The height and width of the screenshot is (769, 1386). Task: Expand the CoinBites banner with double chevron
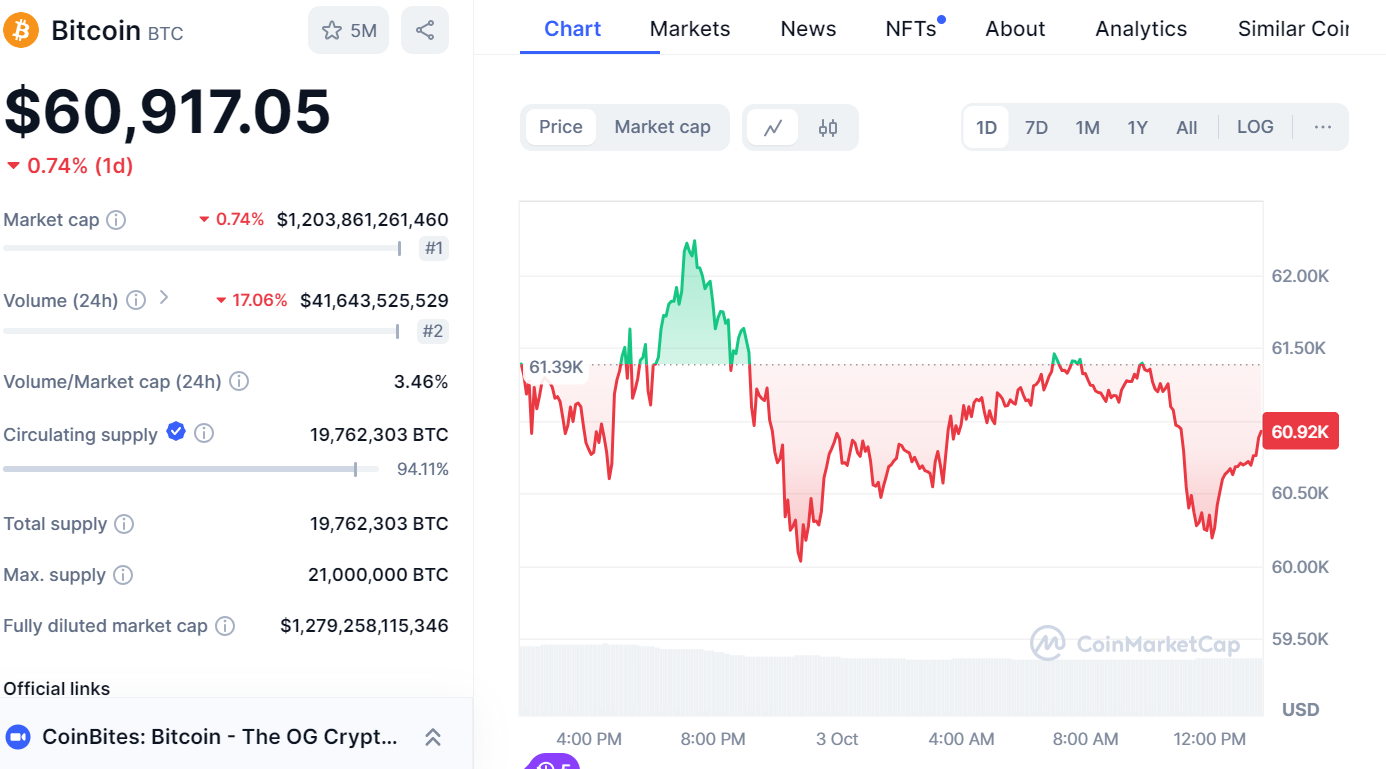[433, 738]
